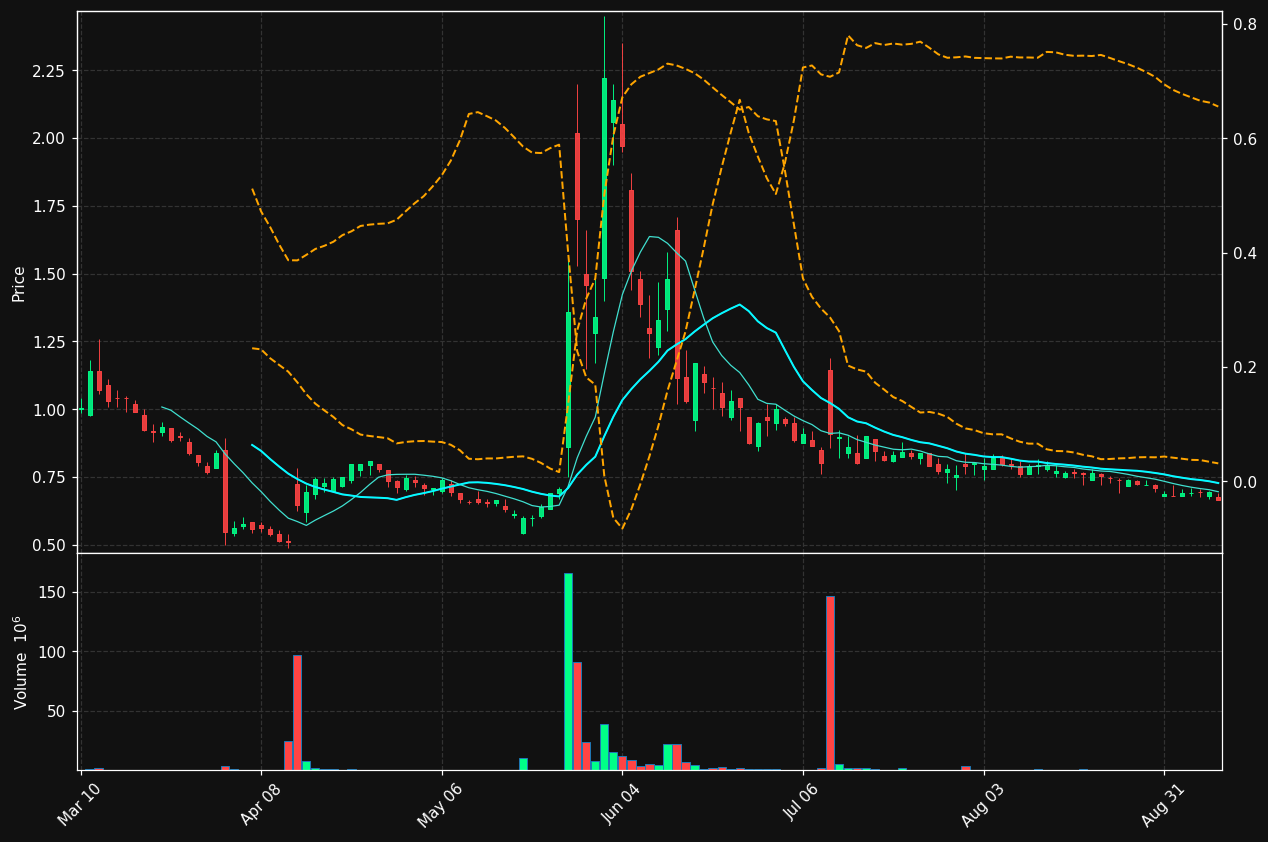Click the 0.2 right axis tick

click(1244, 367)
